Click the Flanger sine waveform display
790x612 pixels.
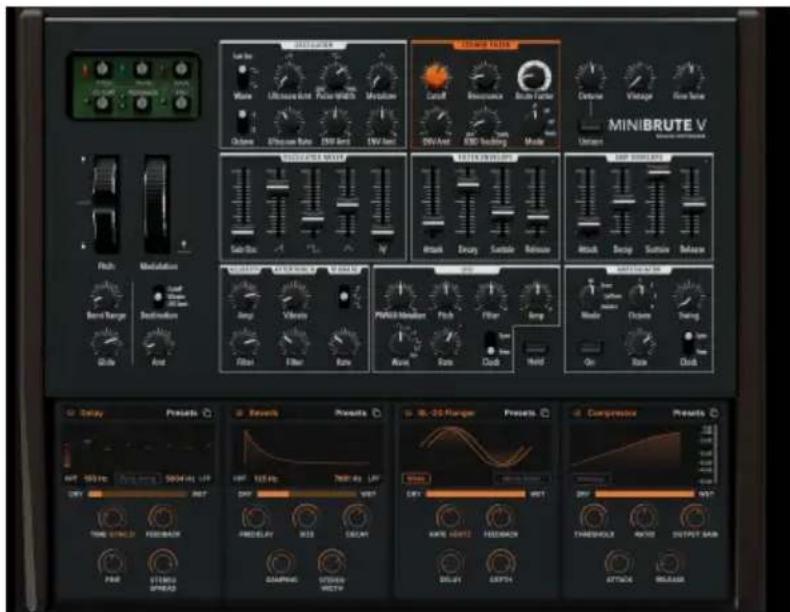click(475, 448)
